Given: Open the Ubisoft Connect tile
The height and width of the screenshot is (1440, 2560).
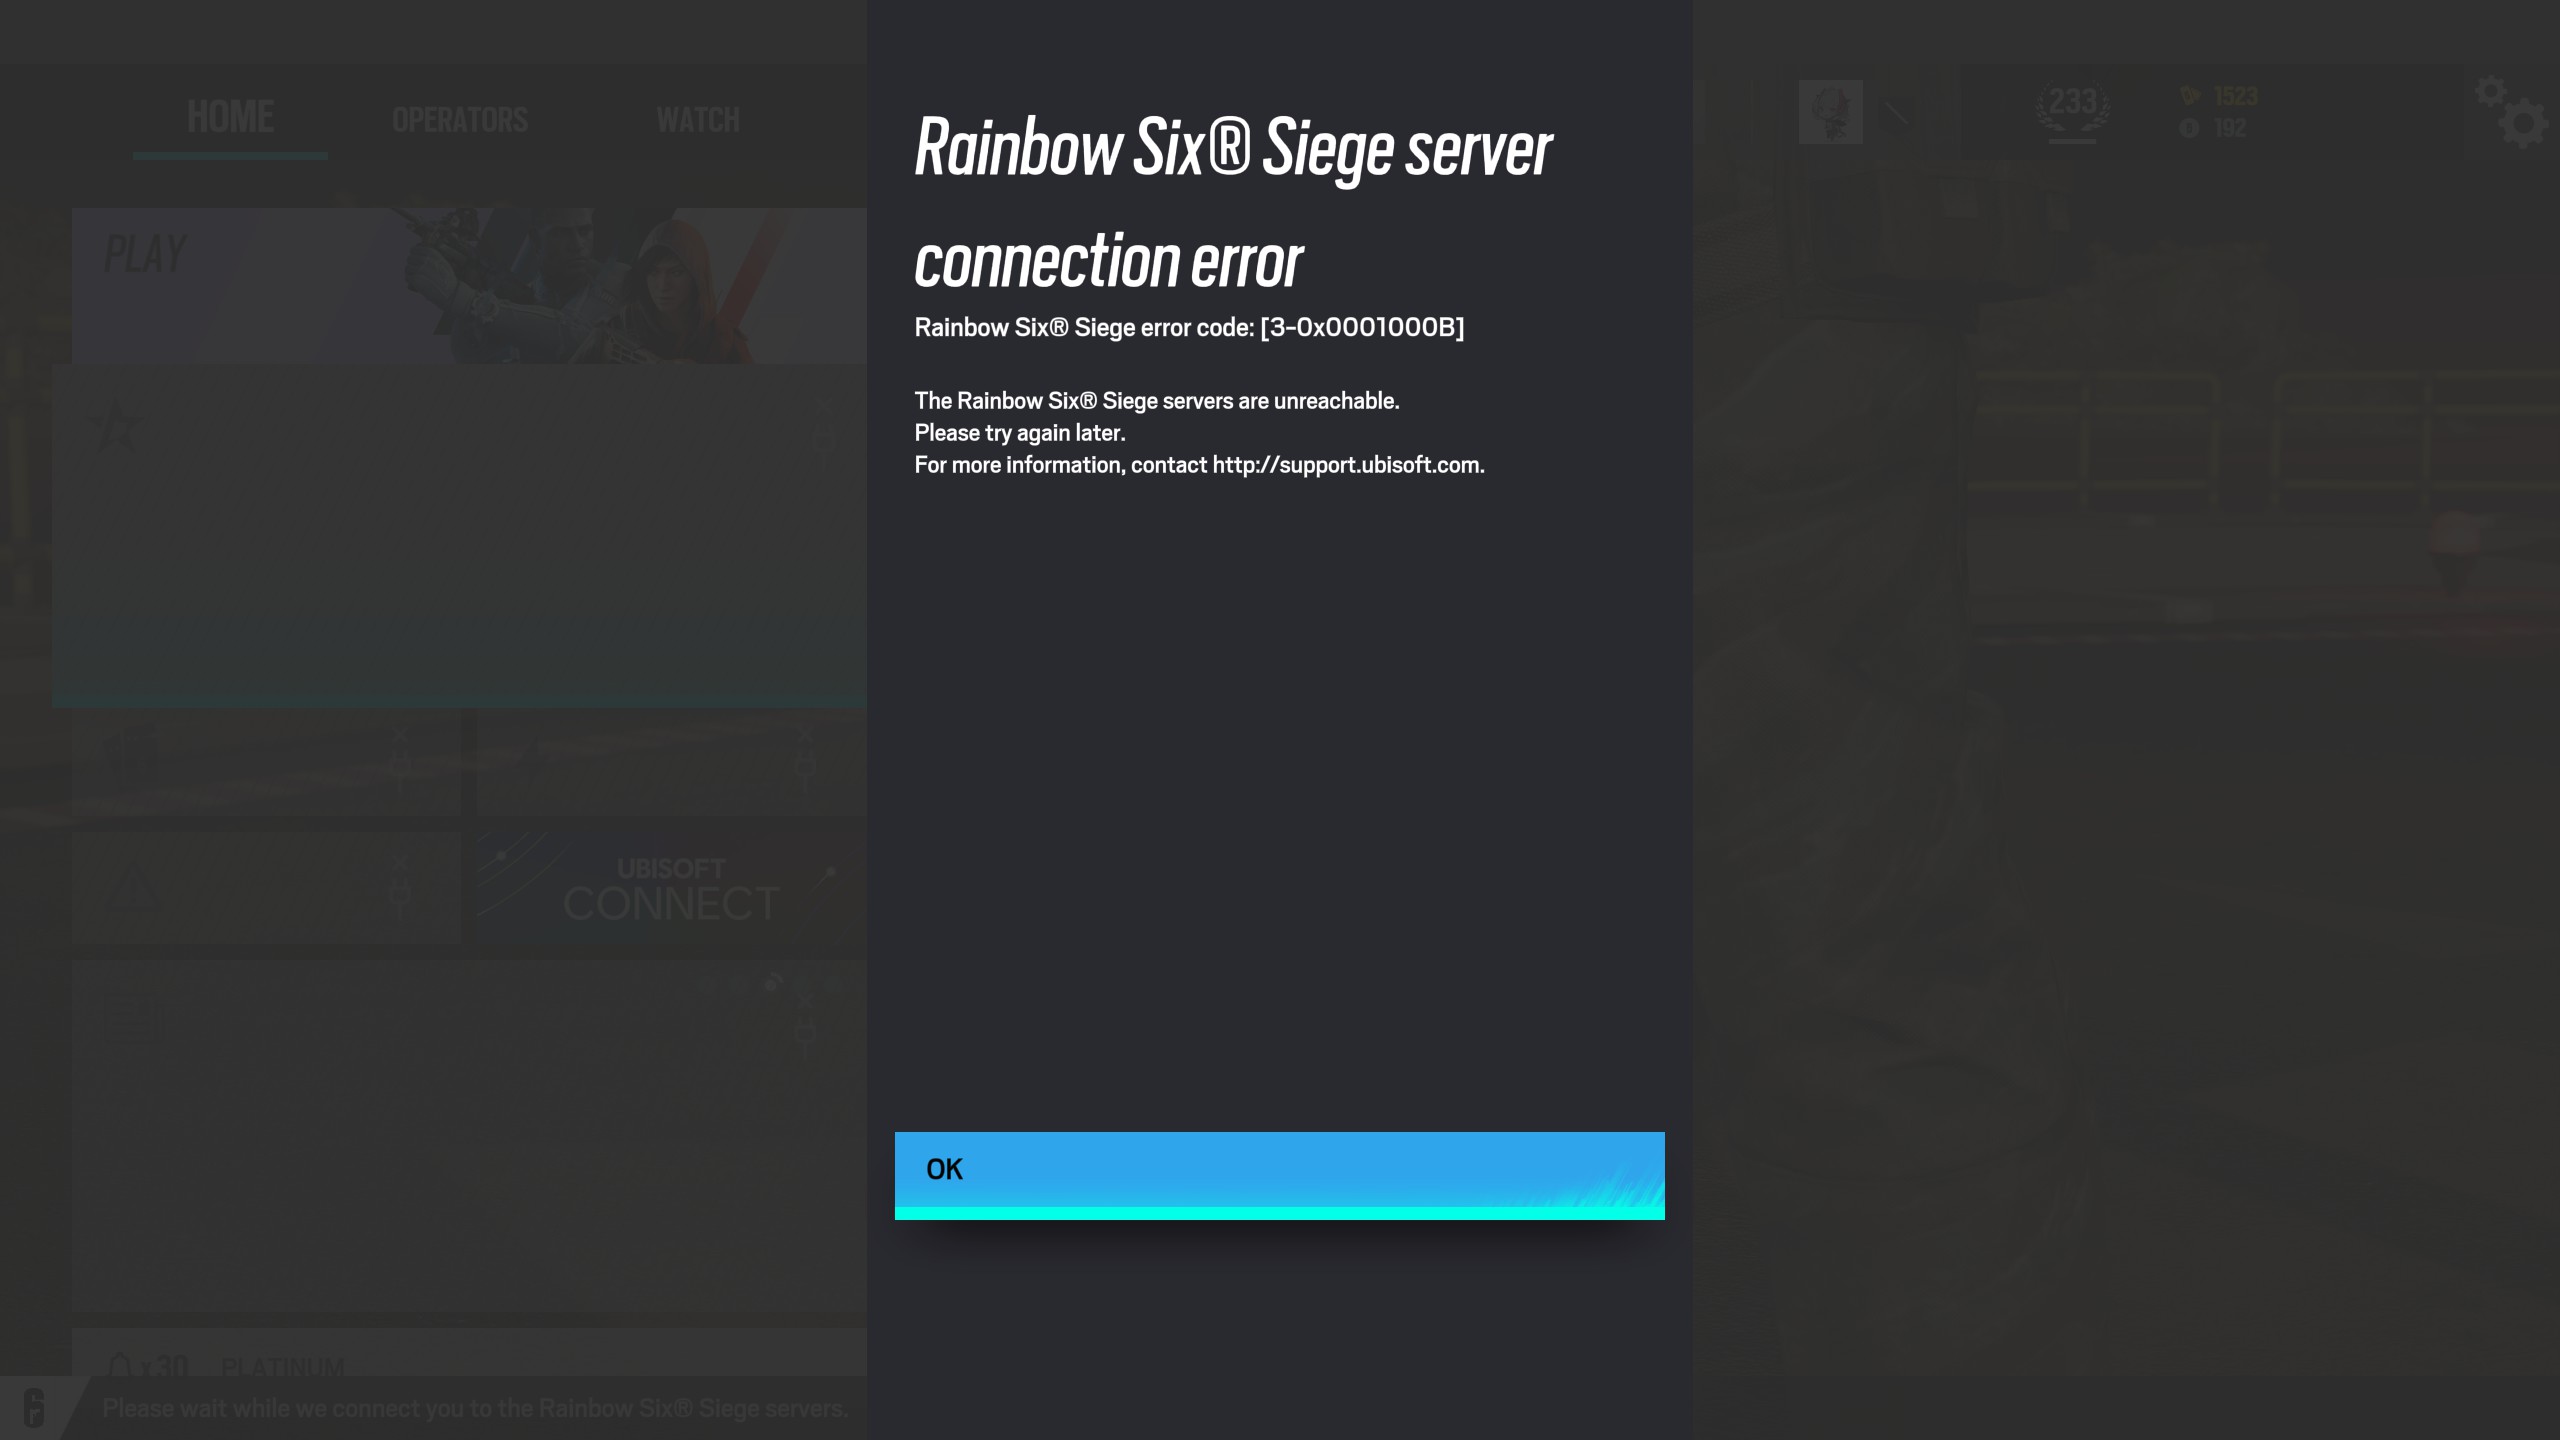Looking at the screenshot, I should pyautogui.click(x=671, y=888).
